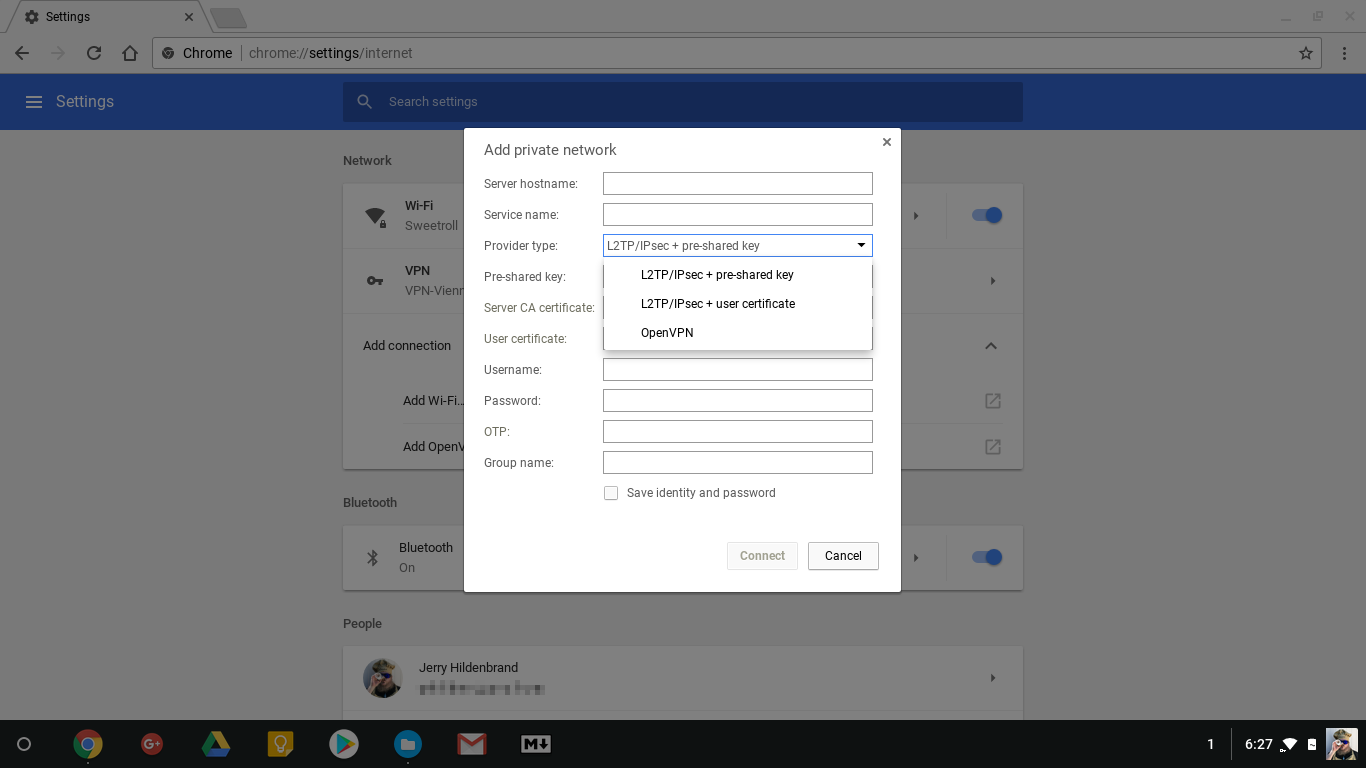
Task: Click the Server hostname field
Action: pos(738,184)
